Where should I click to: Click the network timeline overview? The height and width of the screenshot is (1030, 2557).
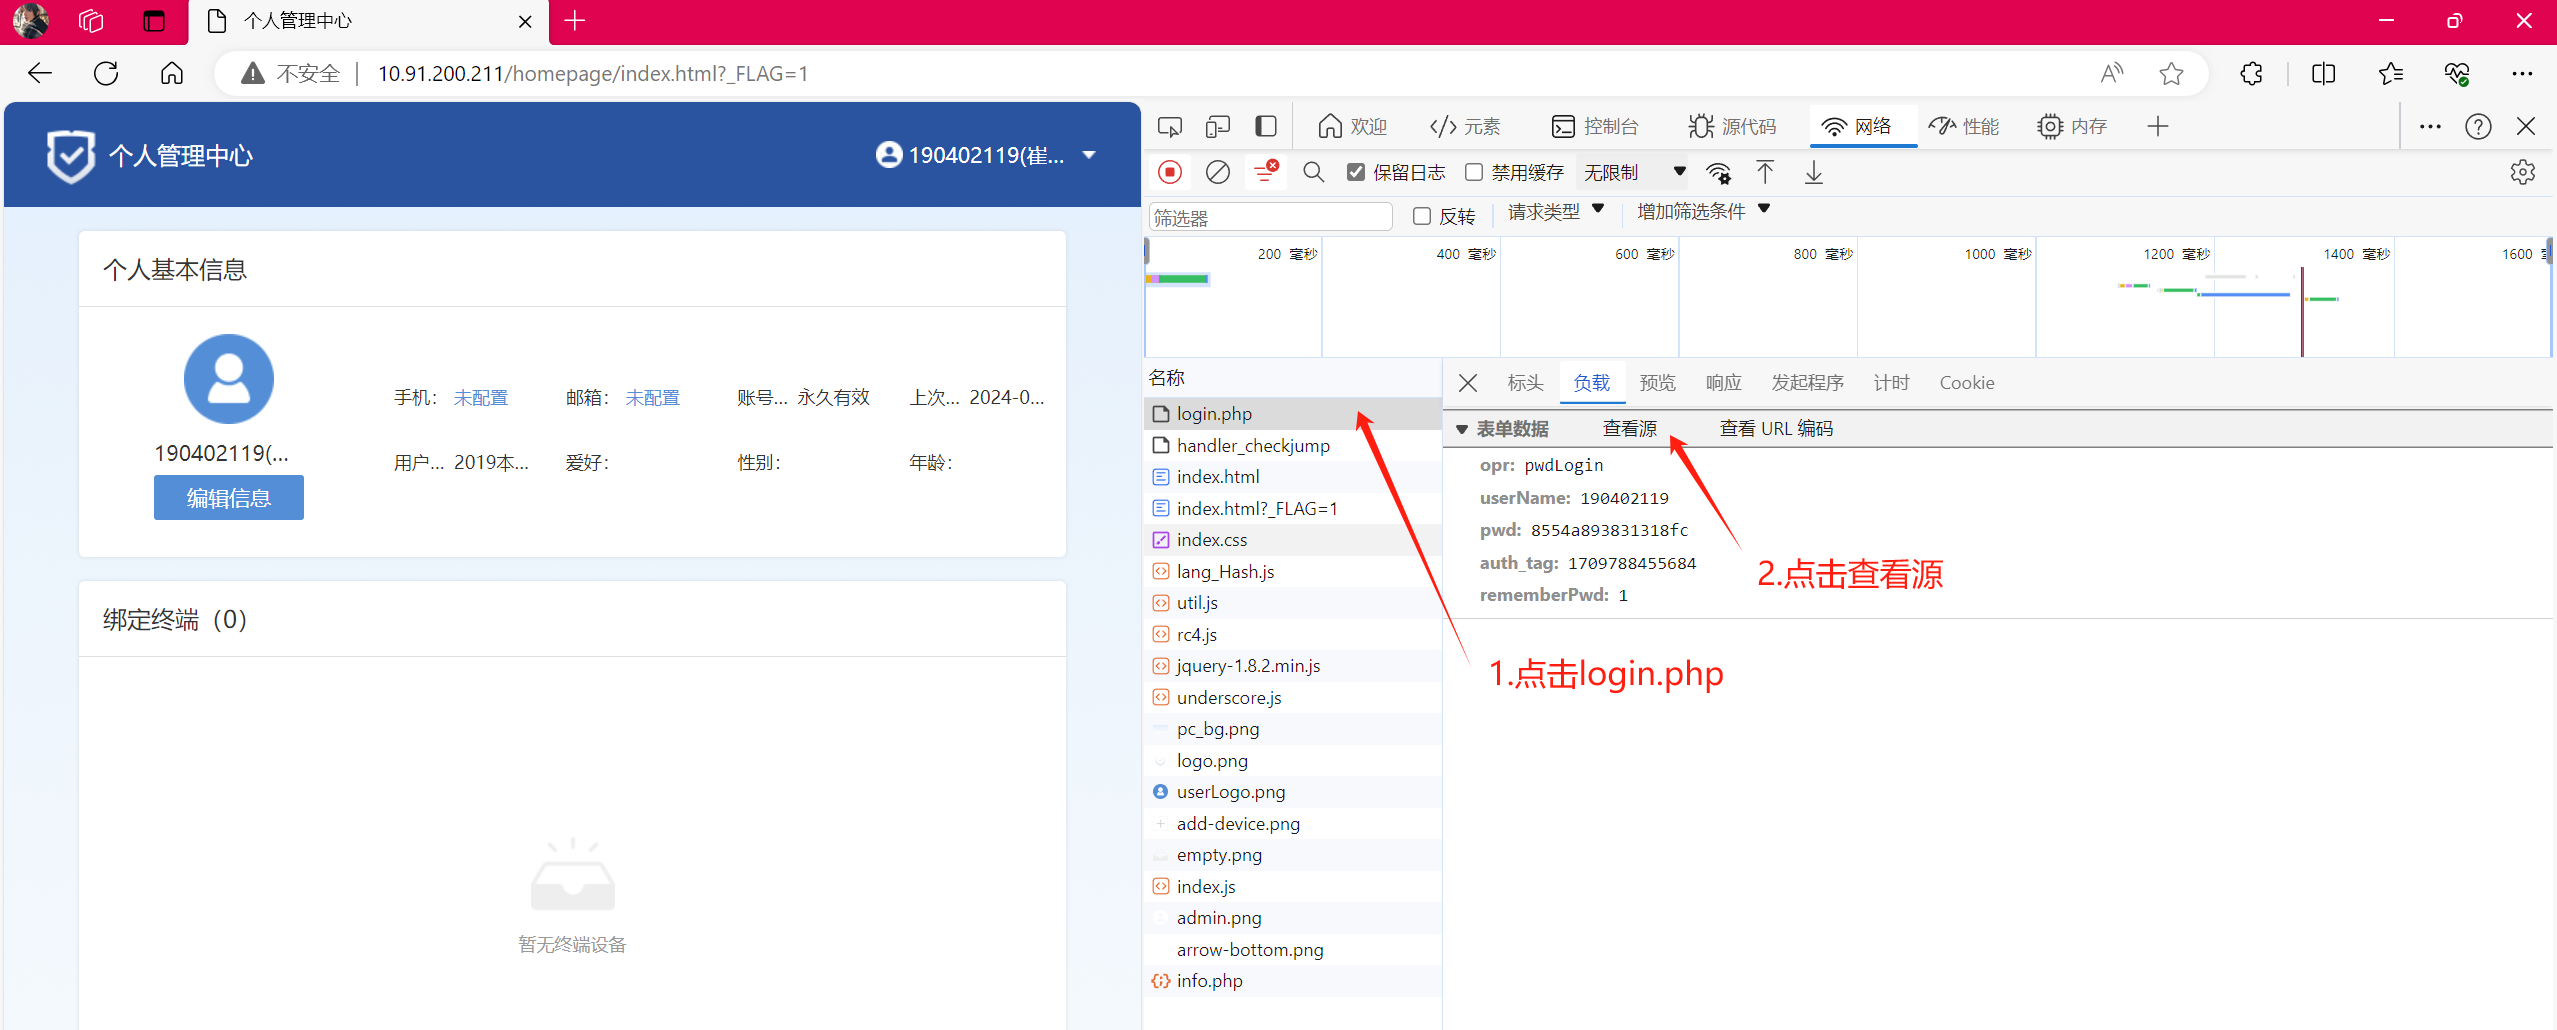click(x=1848, y=298)
